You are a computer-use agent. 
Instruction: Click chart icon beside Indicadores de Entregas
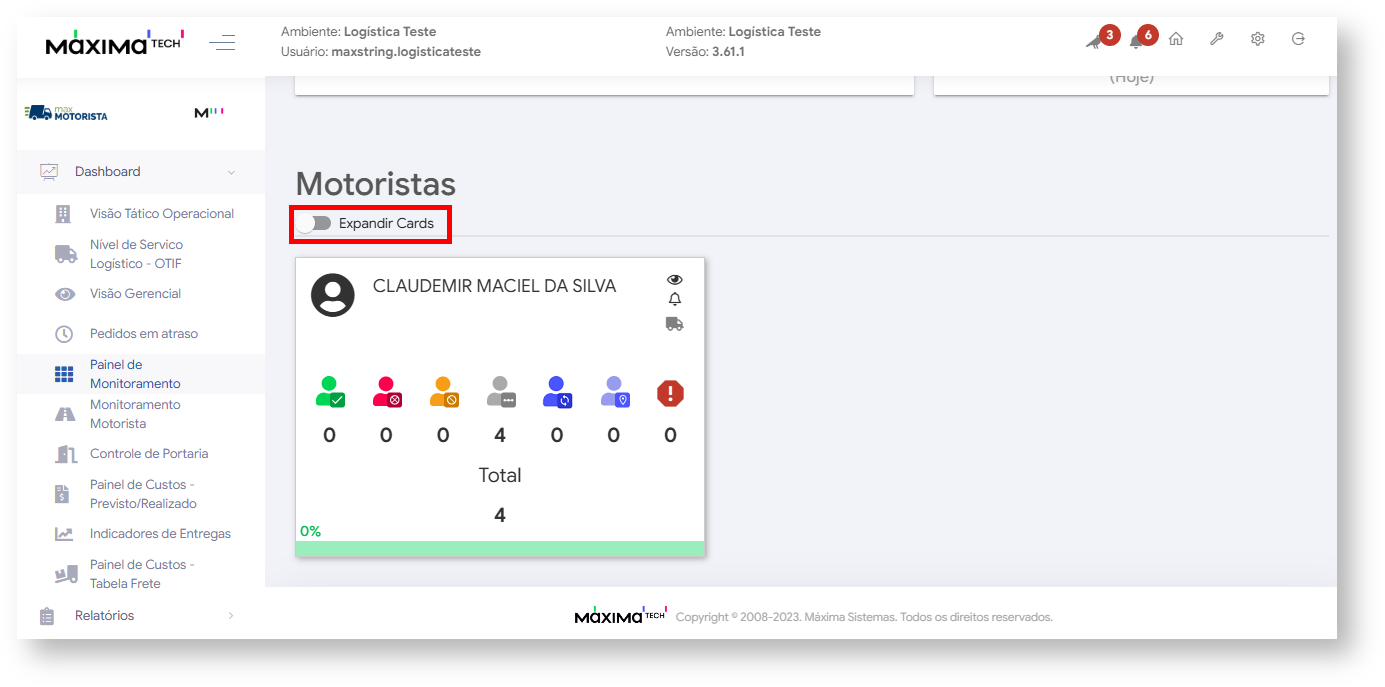coord(64,534)
